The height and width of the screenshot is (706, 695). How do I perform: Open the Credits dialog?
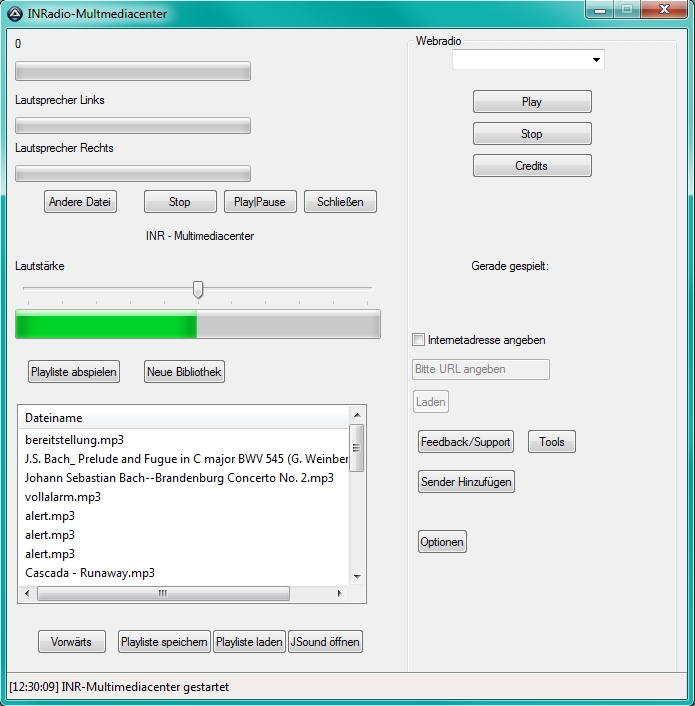(x=532, y=166)
